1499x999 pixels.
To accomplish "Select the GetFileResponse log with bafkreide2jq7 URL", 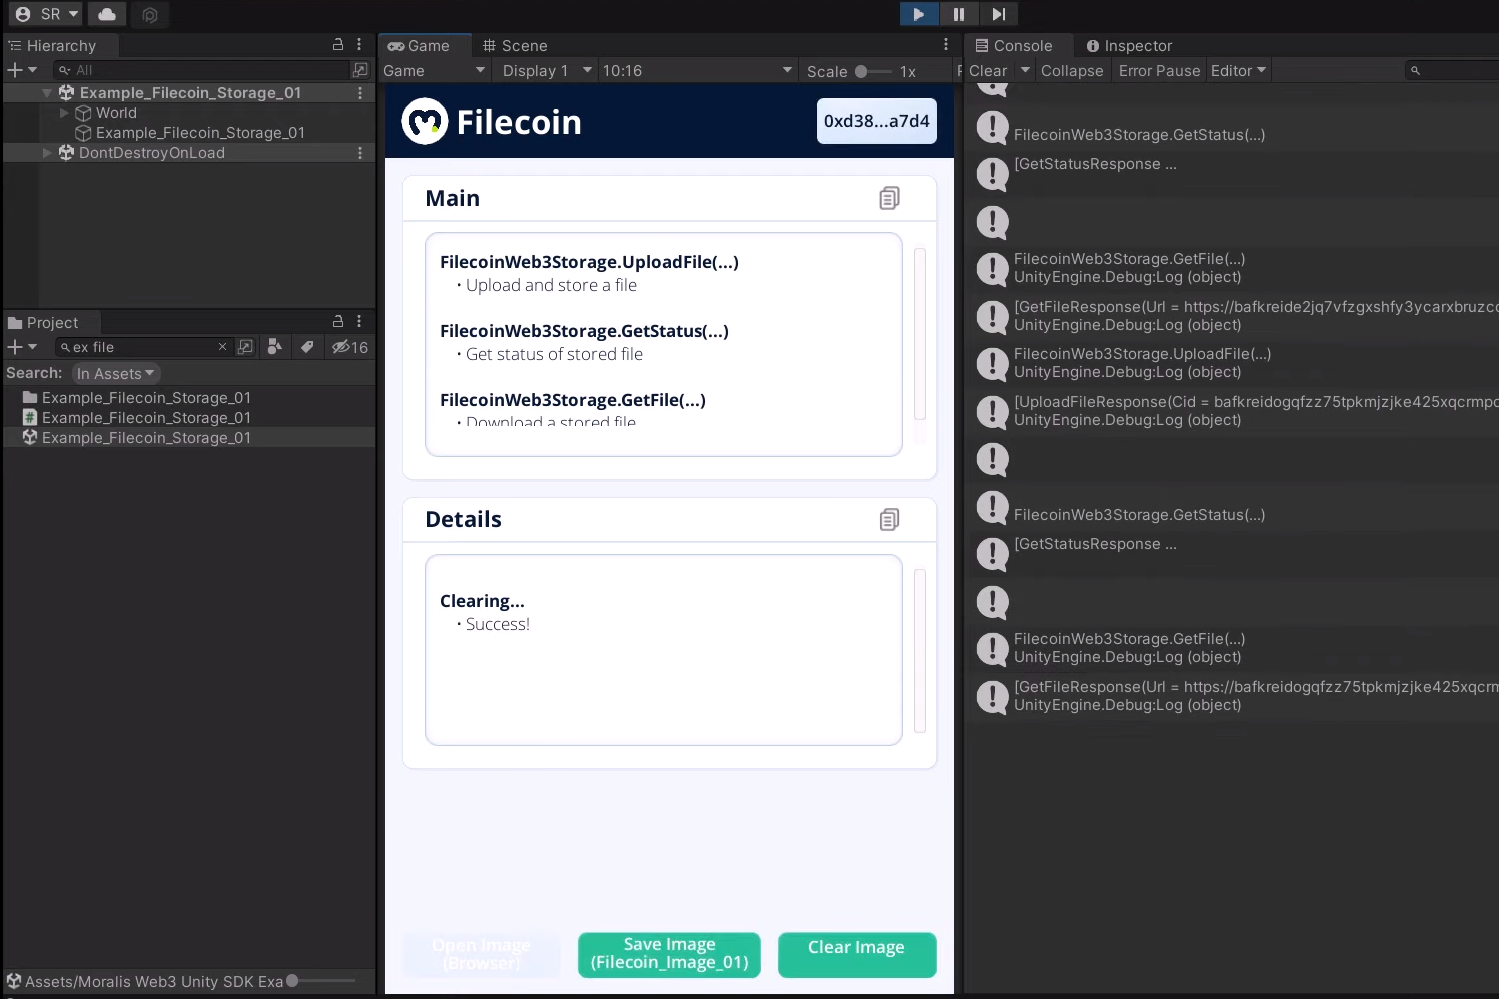I will [x=1232, y=316].
